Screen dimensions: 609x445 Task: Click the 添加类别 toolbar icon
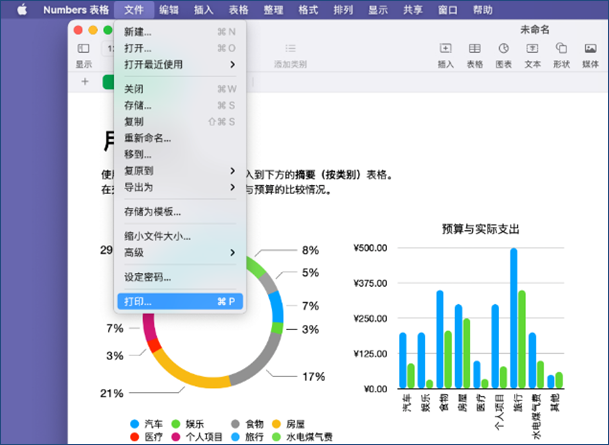coord(290,49)
